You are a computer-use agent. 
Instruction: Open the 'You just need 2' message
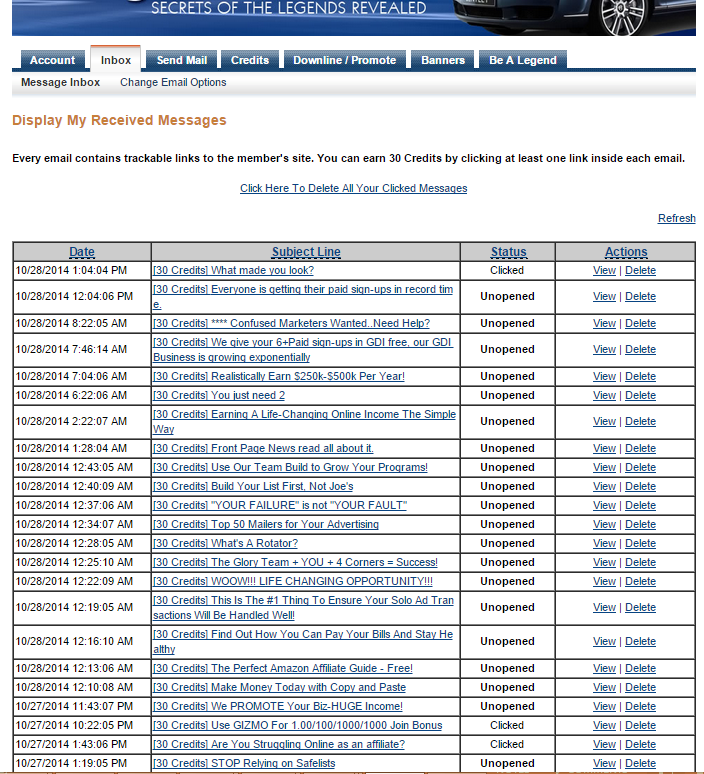[219, 395]
